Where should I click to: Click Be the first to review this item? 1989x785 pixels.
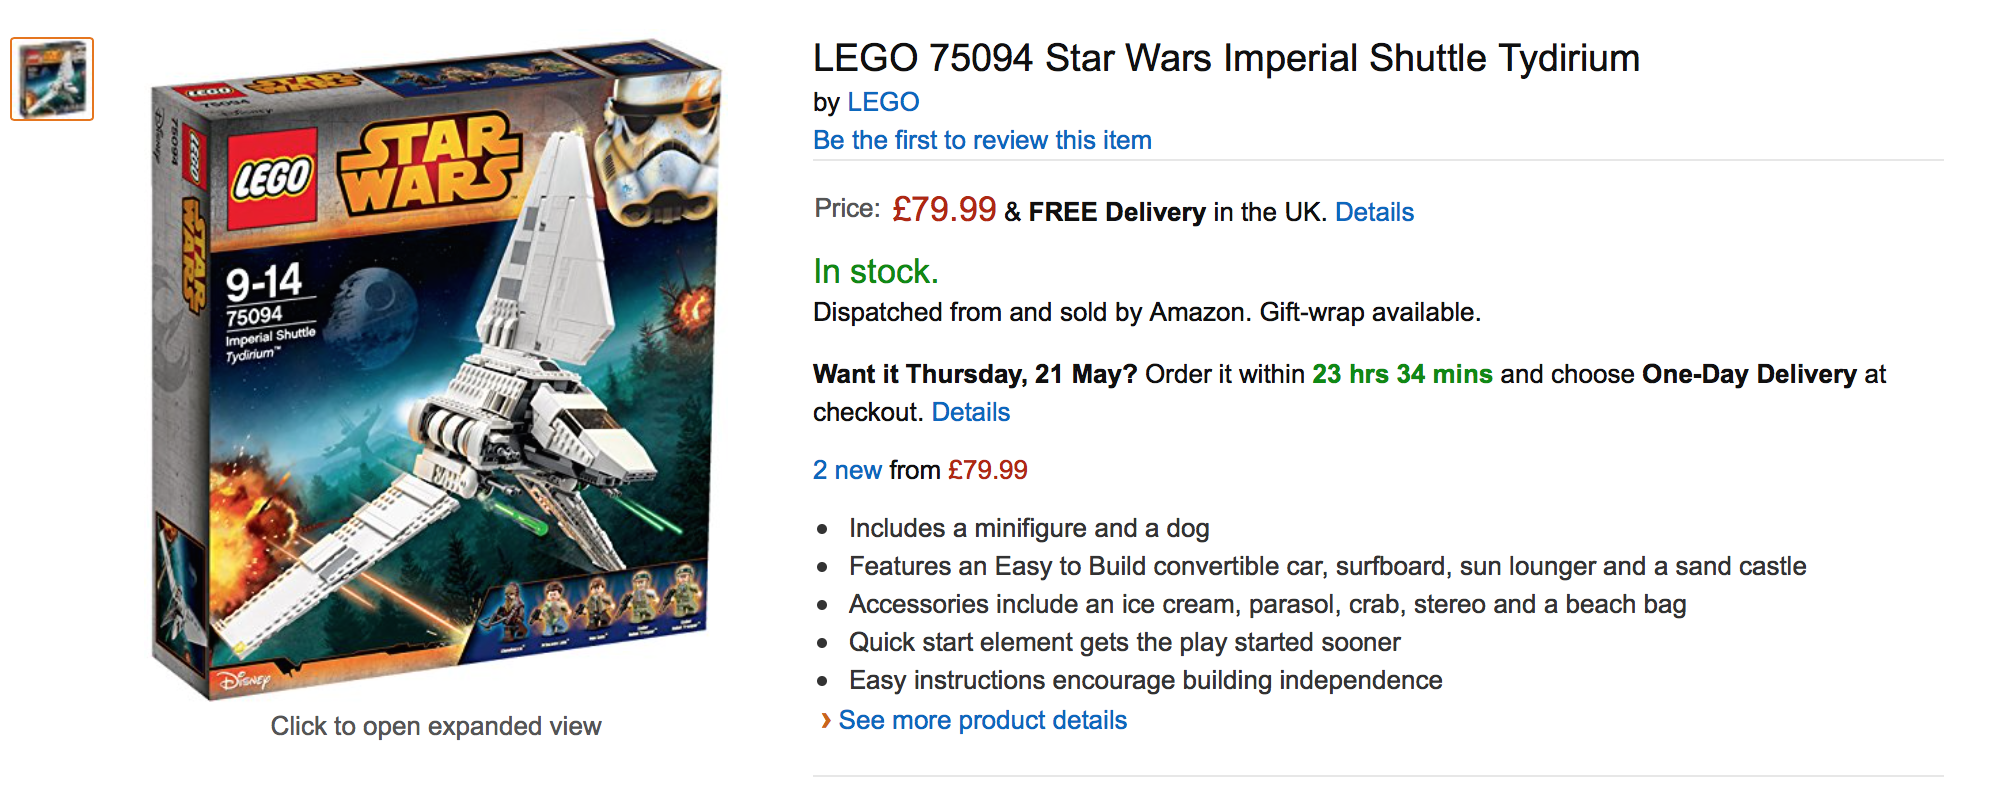tap(981, 140)
